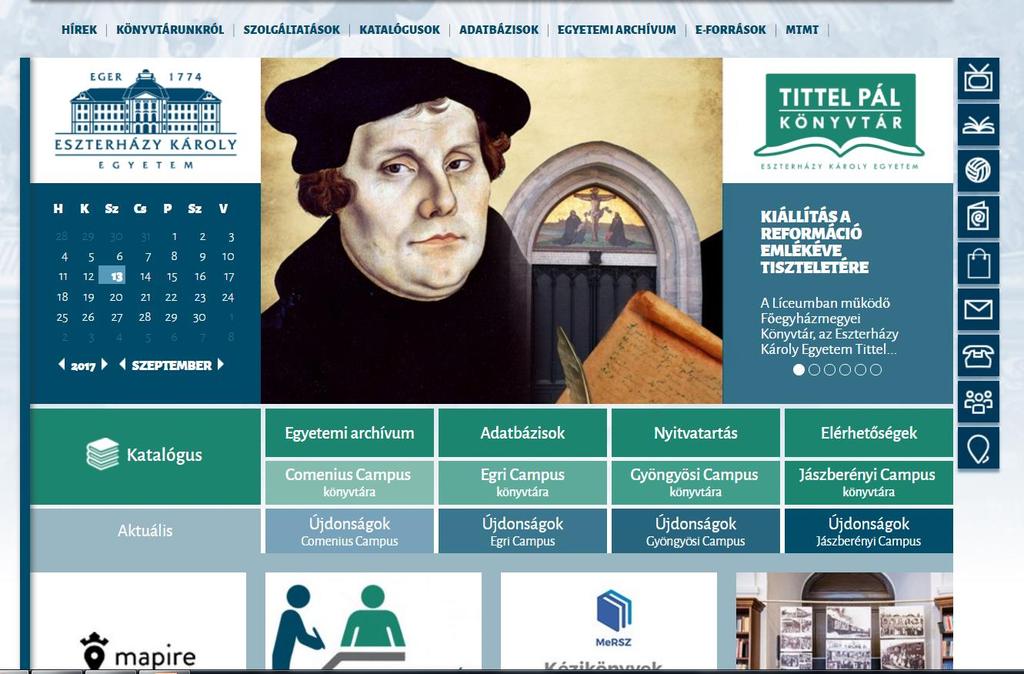Click the book stack icon beside Katalógus
The width and height of the screenshot is (1024, 674).
pos(103,454)
